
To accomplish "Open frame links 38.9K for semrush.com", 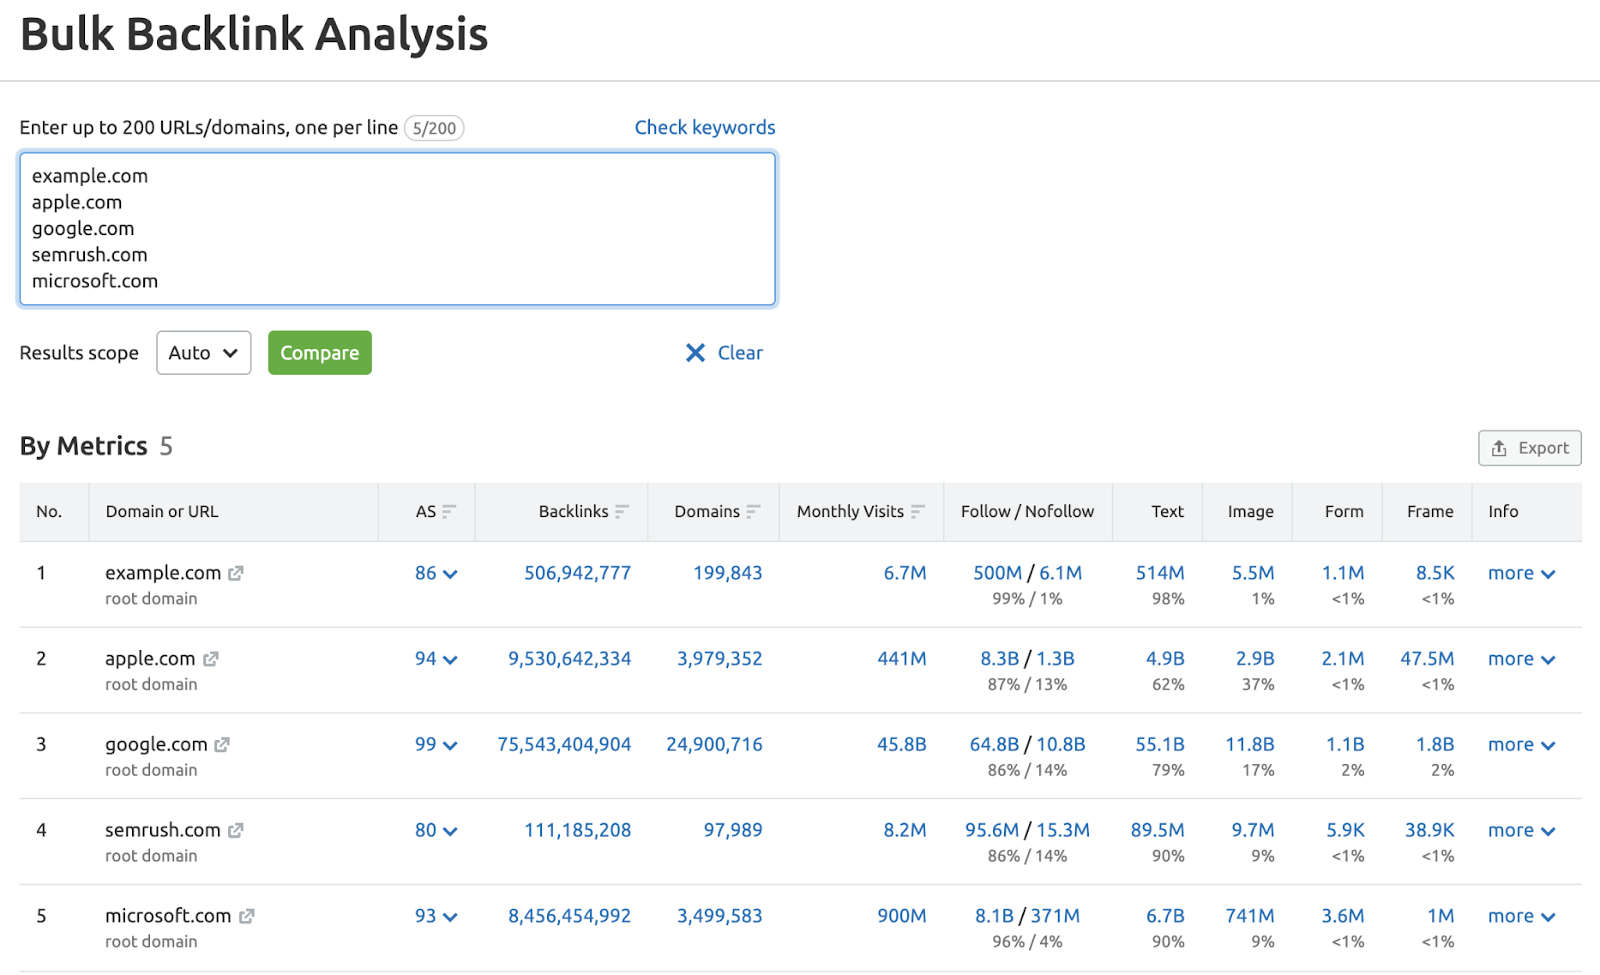I will (1430, 830).
